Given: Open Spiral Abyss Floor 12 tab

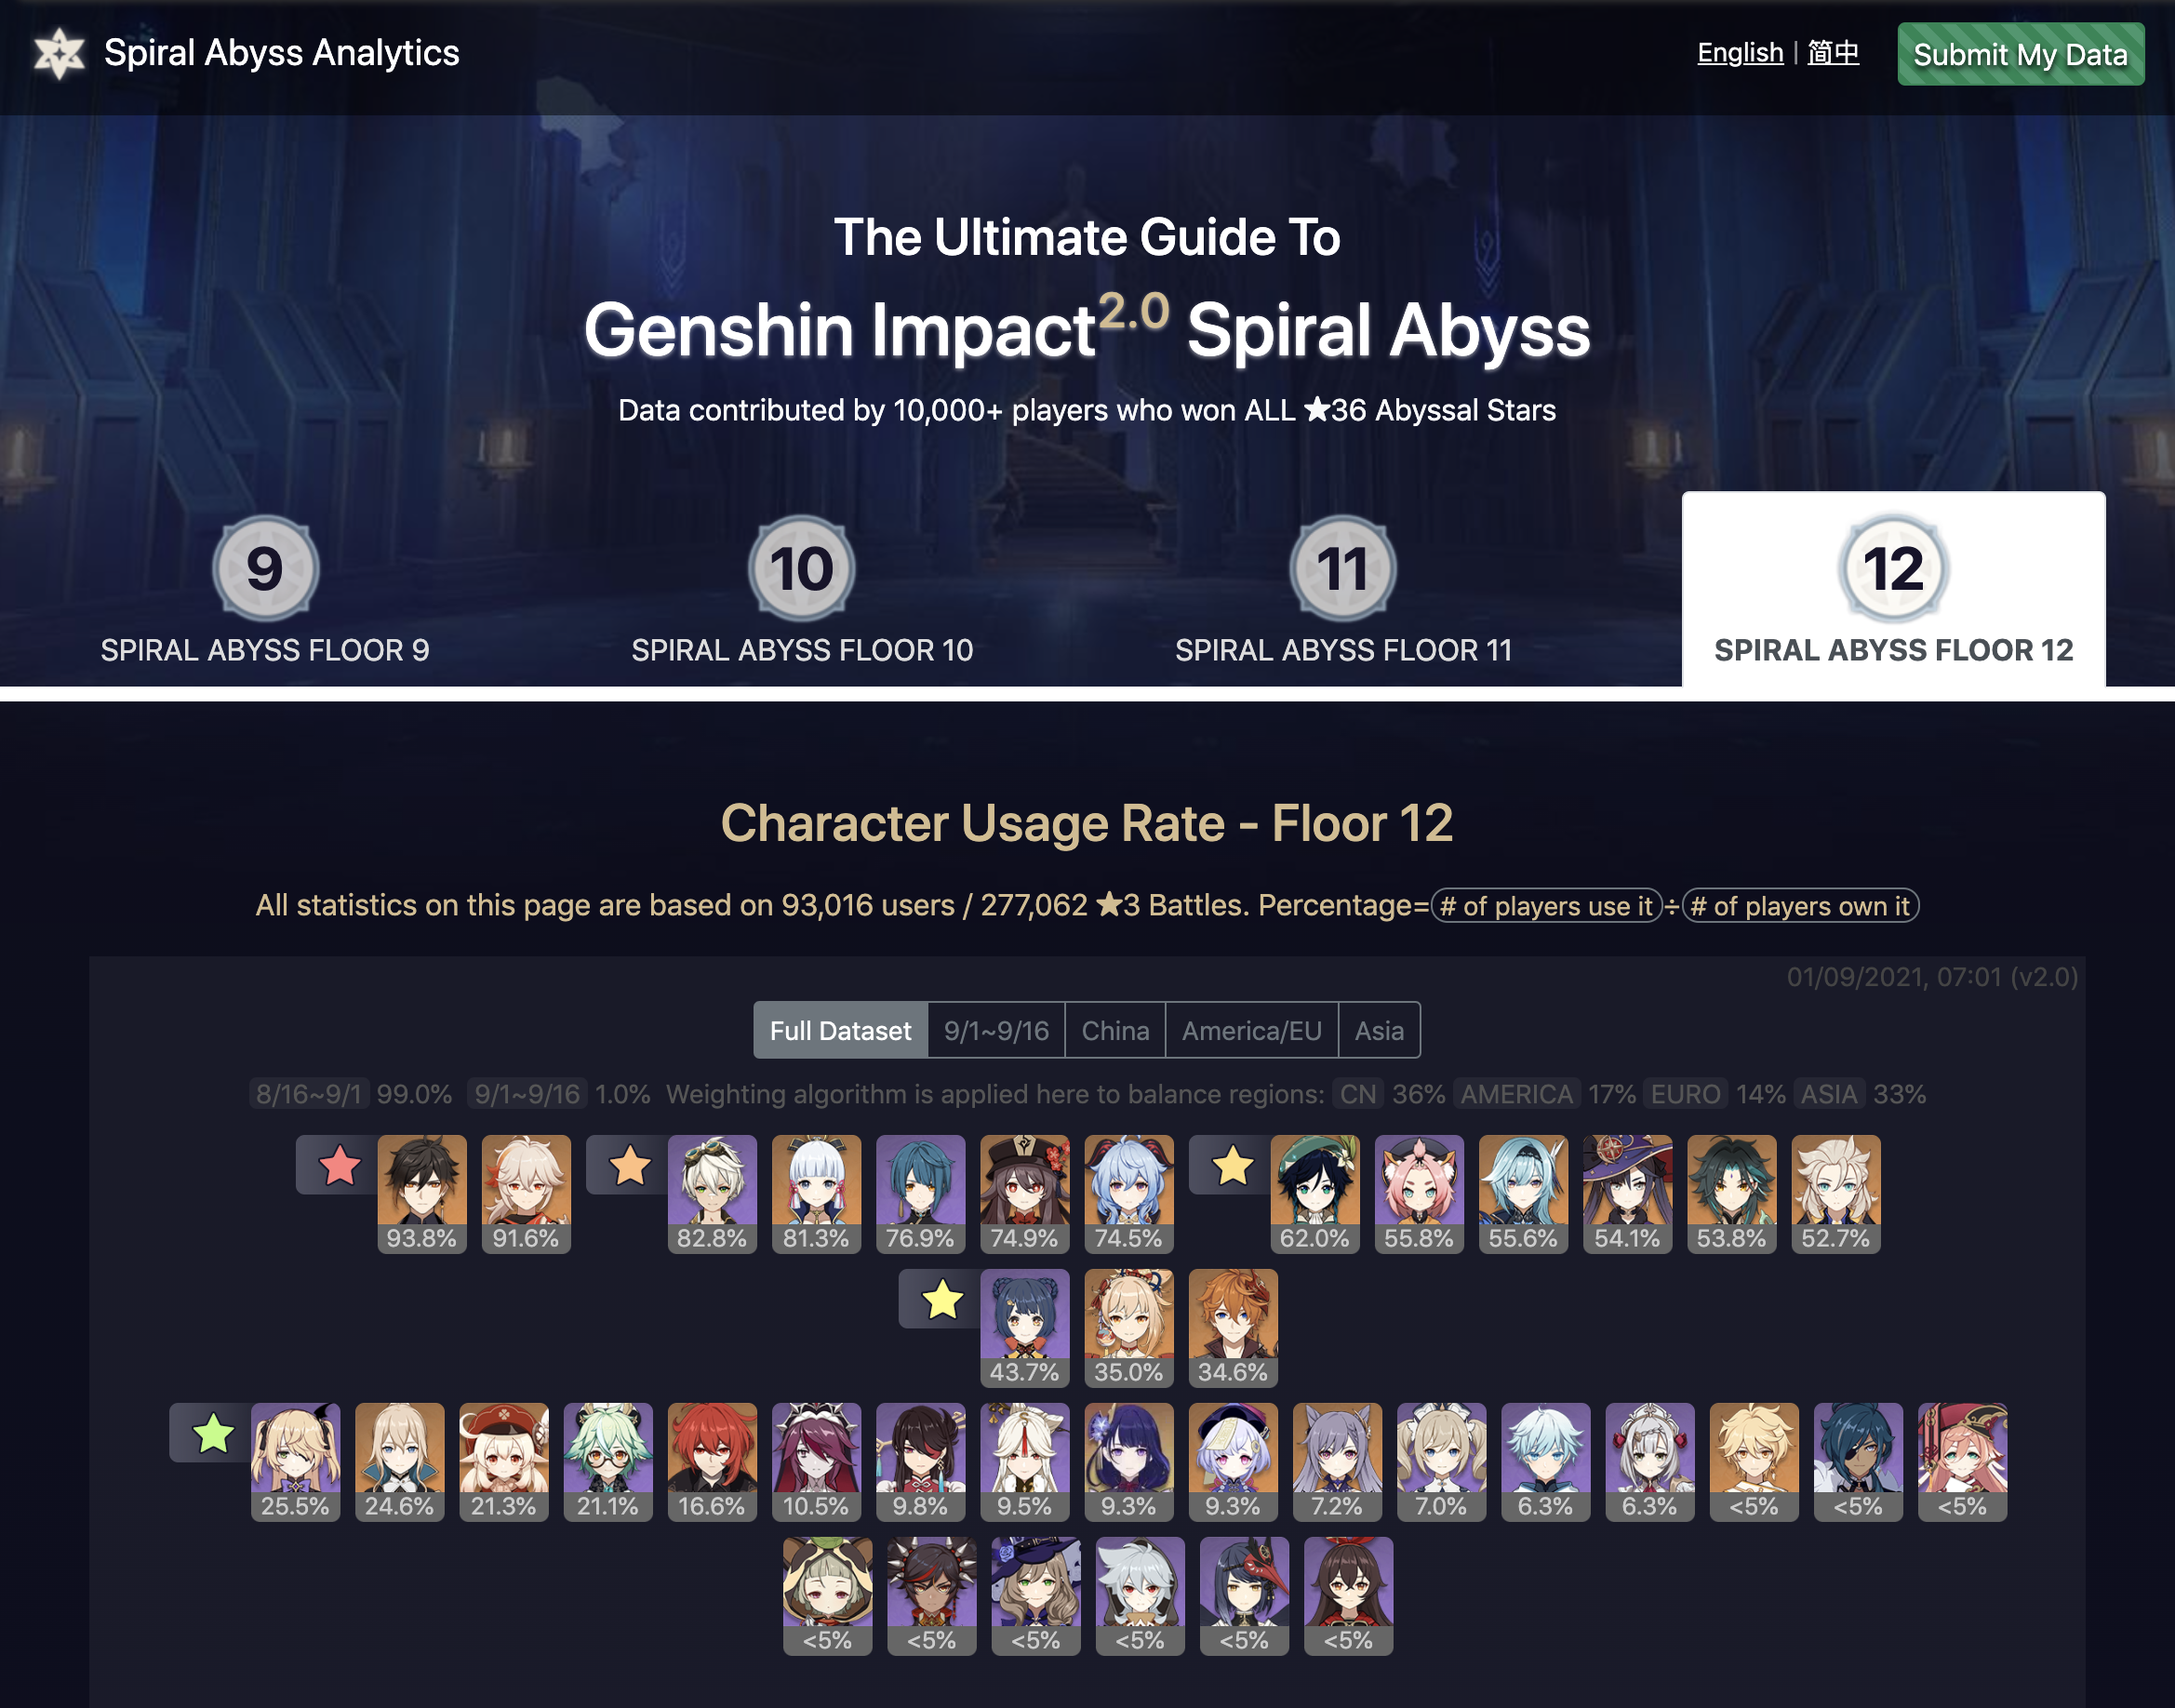Looking at the screenshot, I should pyautogui.click(x=1893, y=589).
